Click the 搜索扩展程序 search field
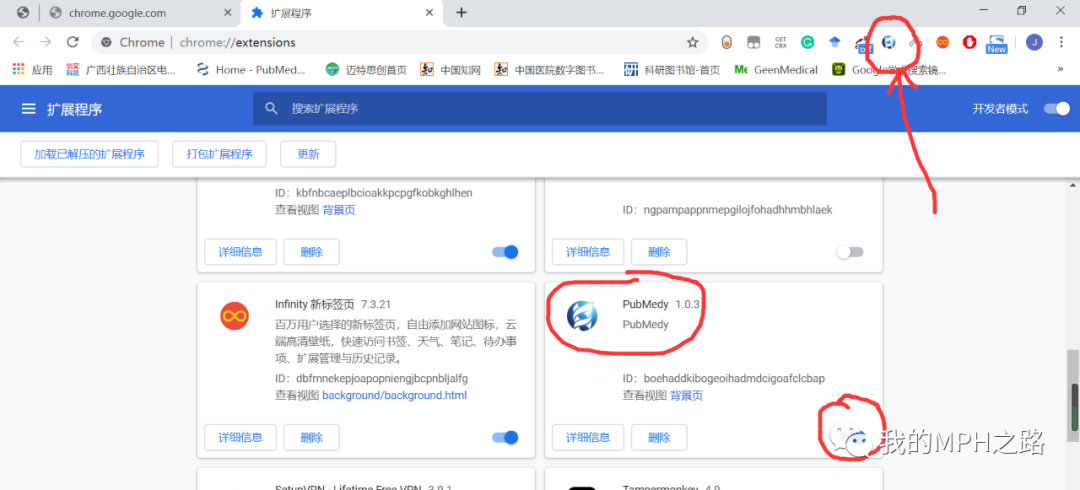Viewport: 1080px width, 490px height. 539,108
